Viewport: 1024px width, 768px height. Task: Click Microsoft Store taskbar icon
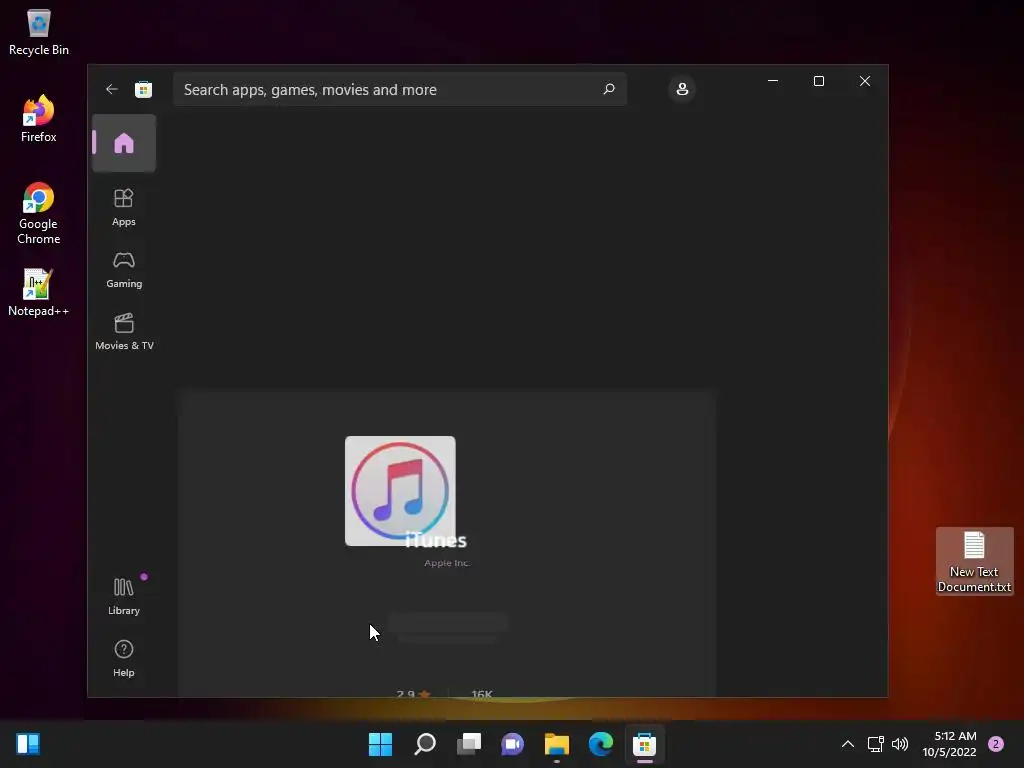645,744
